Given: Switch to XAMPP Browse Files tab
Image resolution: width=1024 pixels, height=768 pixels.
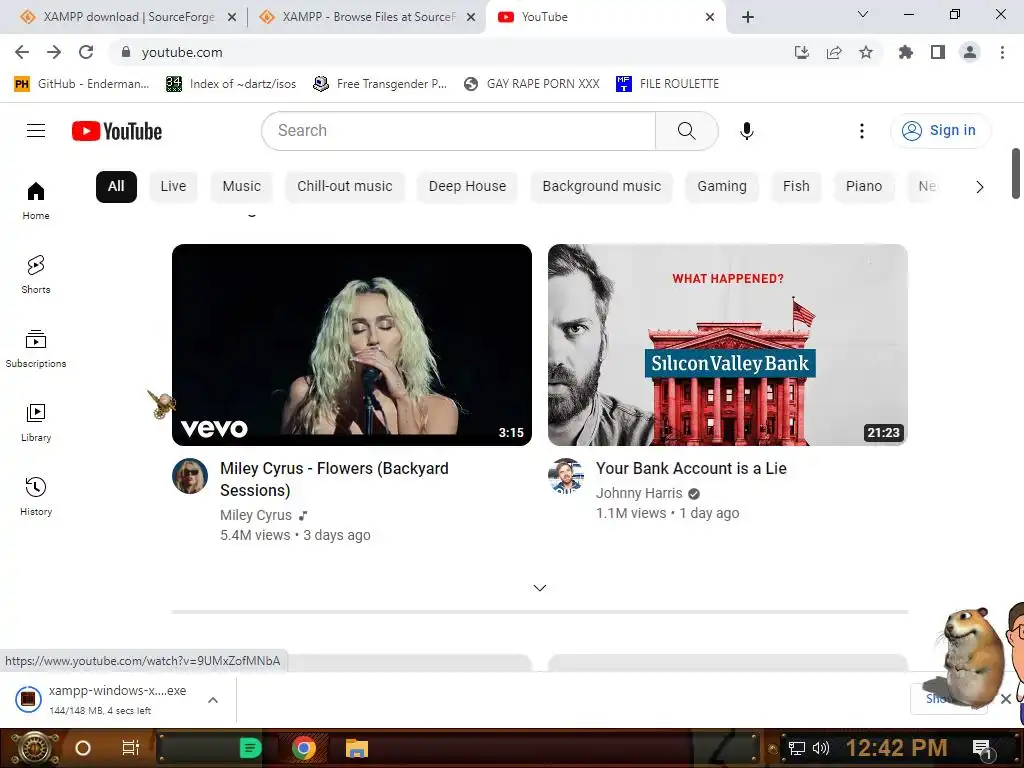Looking at the screenshot, I should 368,17.
